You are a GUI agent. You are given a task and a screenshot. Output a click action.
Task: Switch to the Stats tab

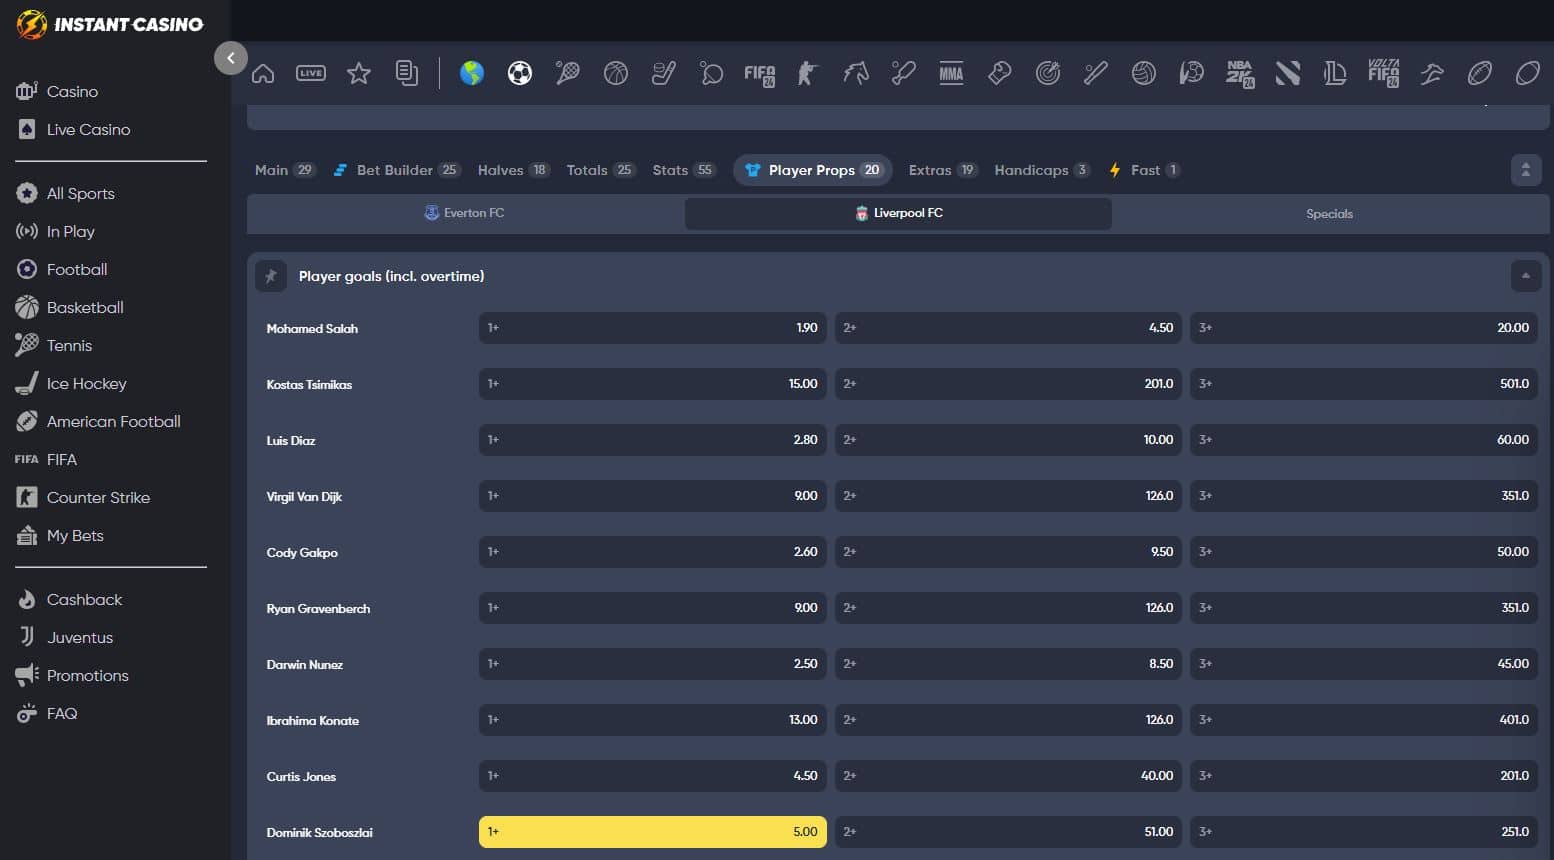click(x=684, y=170)
